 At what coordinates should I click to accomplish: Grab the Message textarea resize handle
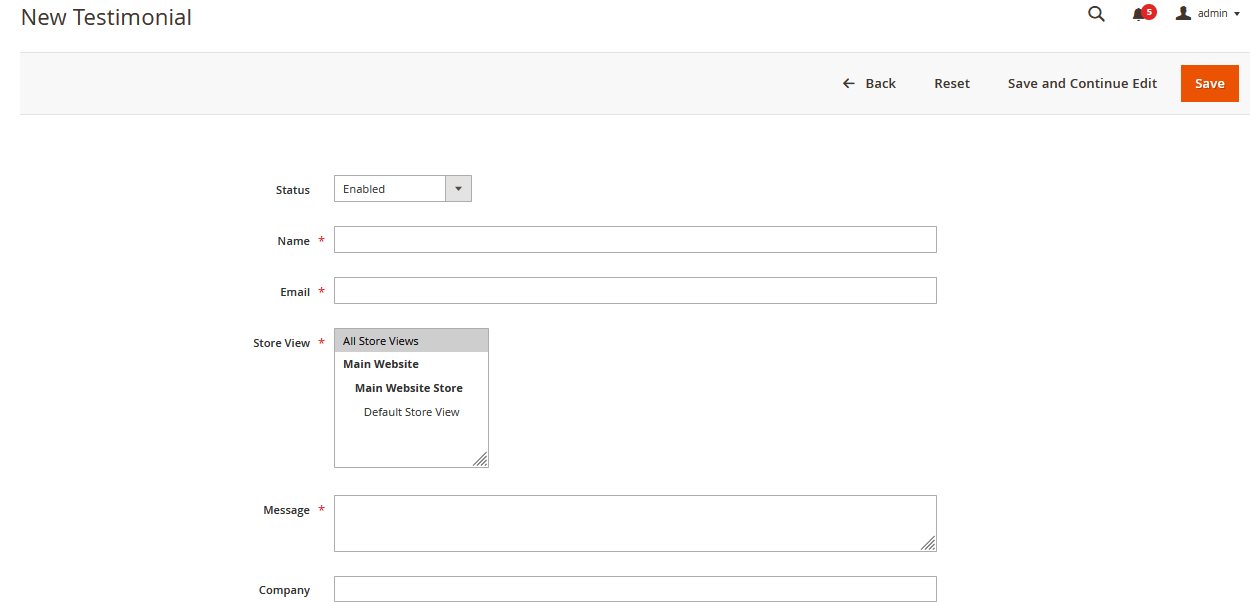click(x=928, y=543)
